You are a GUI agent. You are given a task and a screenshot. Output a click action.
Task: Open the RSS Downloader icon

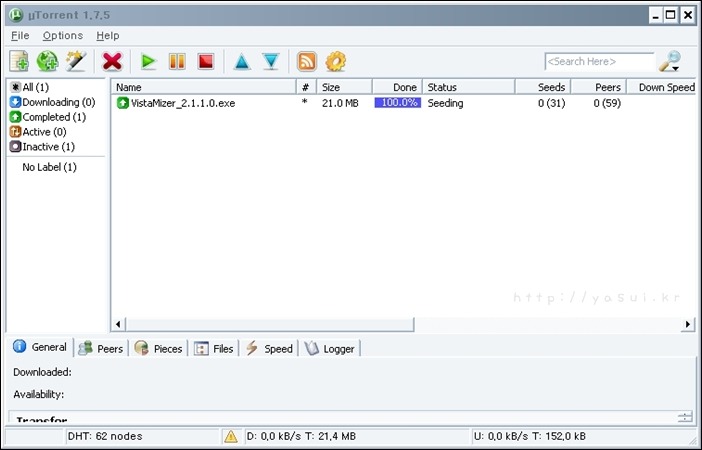click(x=307, y=61)
